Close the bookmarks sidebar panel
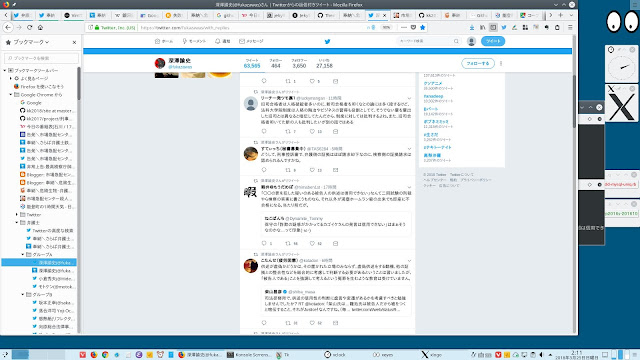The height and width of the screenshot is (360, 640). (74, 42)
